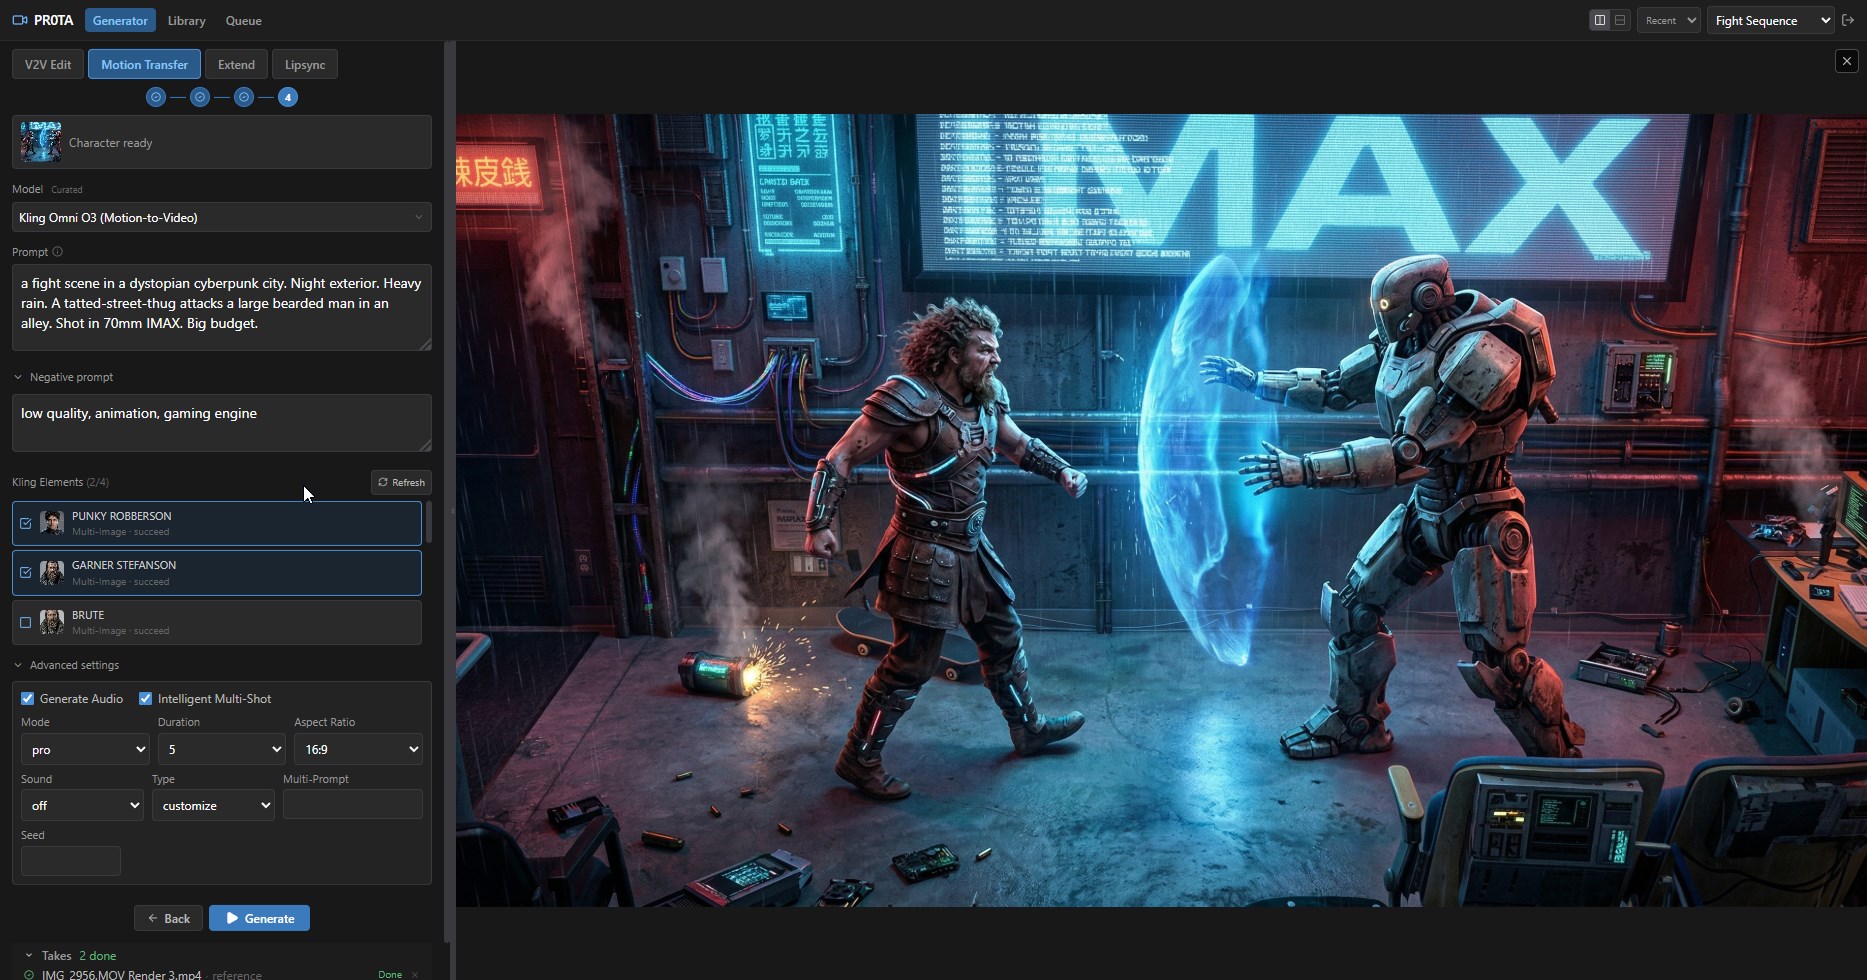Click the Prompt info icon
This screenshot has width=1867, height=980.
(x=57, y=252)
